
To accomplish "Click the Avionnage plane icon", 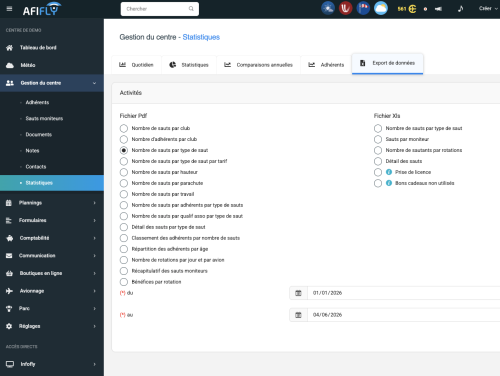I will click(x=9, y=291).
